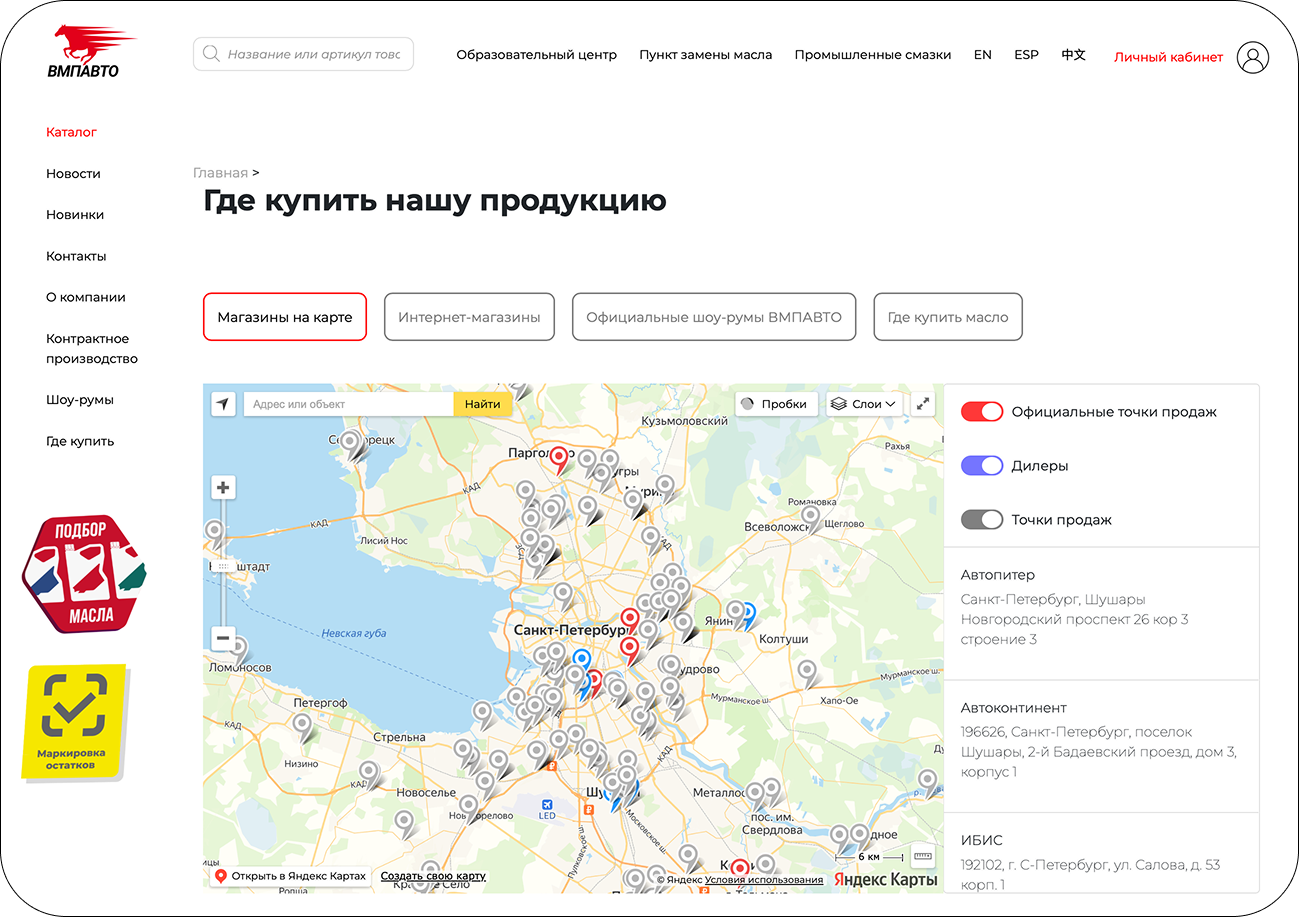Screen dimensions: 1299x917
Task: Select the Где купить масло tab
Action: [947, 317]
